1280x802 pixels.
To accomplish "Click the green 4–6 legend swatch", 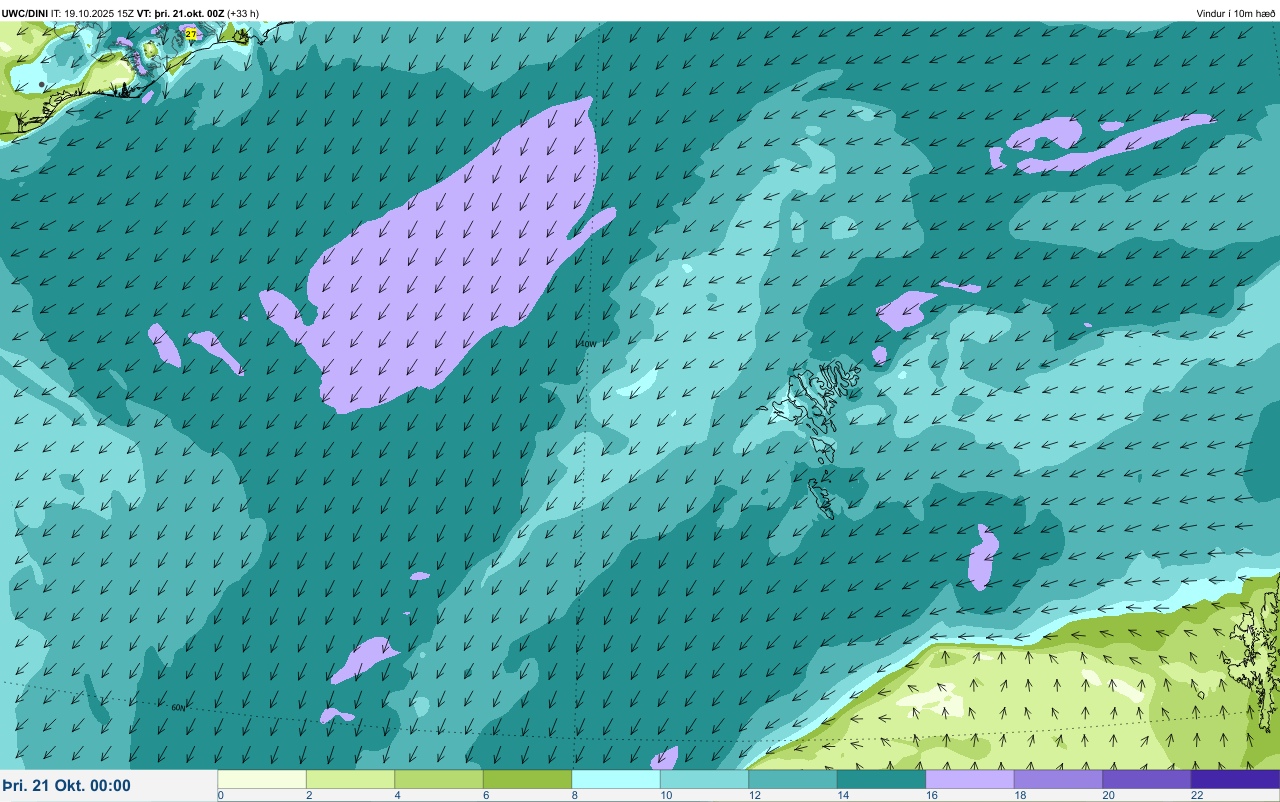I will [439, 779].
